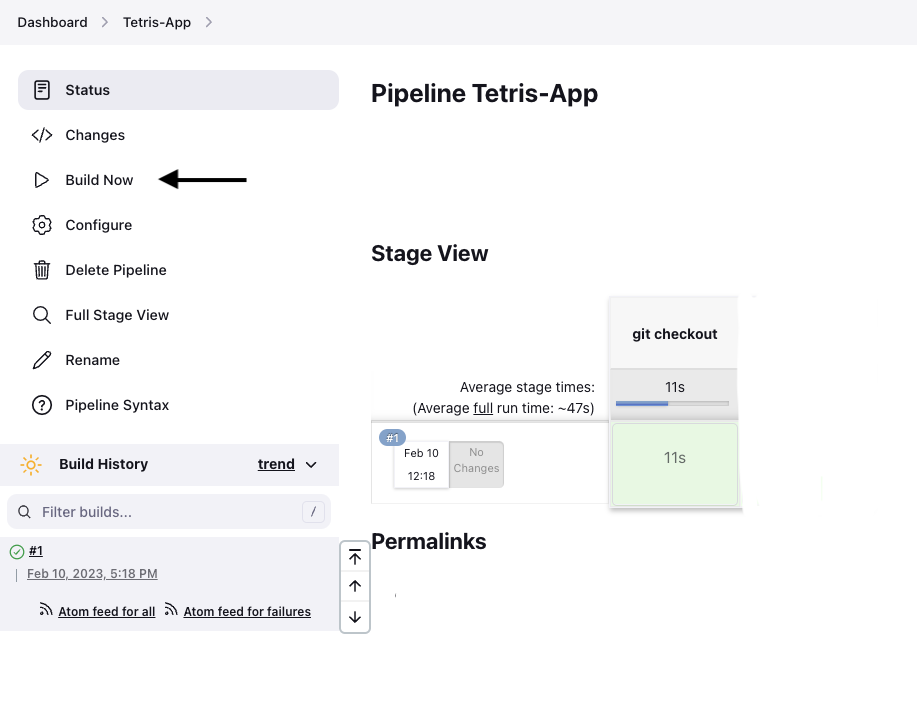The width and height of the screenshot is (917, 712).
Task: Click the Full Stage View magnifier icon
Action: pos(42,315)
